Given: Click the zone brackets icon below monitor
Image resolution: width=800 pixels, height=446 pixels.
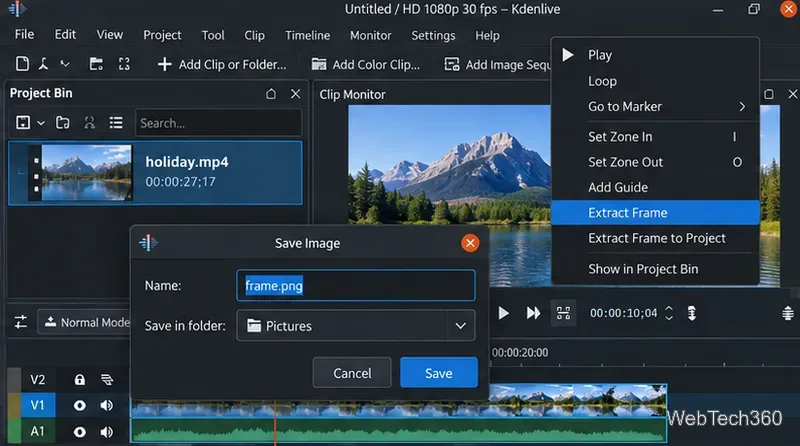Looking at the screenshot, I should (563, 313).
